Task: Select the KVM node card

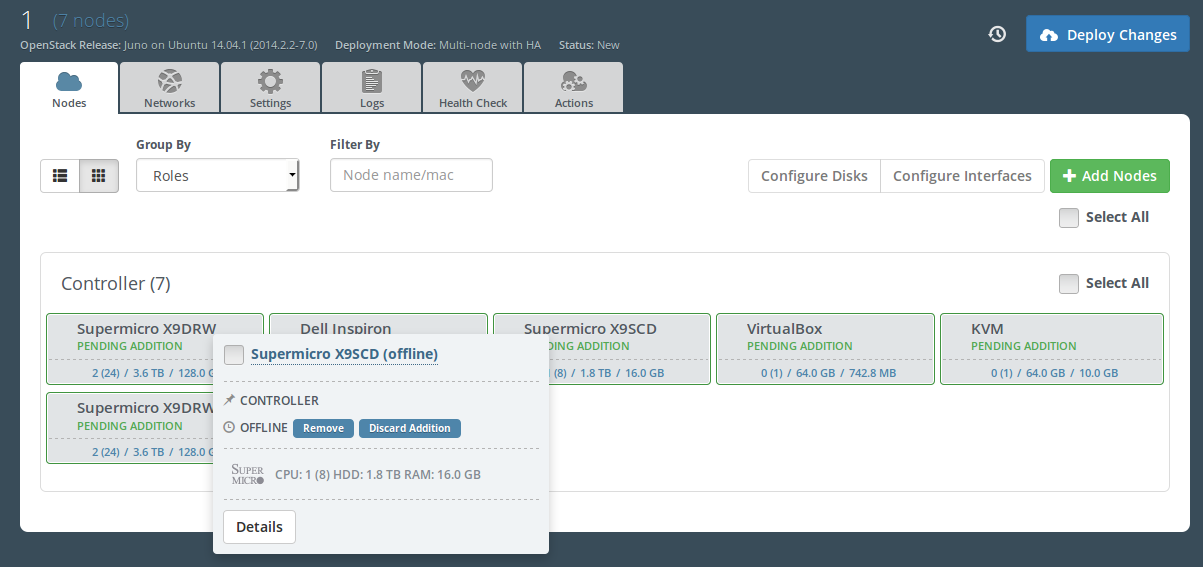Action: (1051, 348)
